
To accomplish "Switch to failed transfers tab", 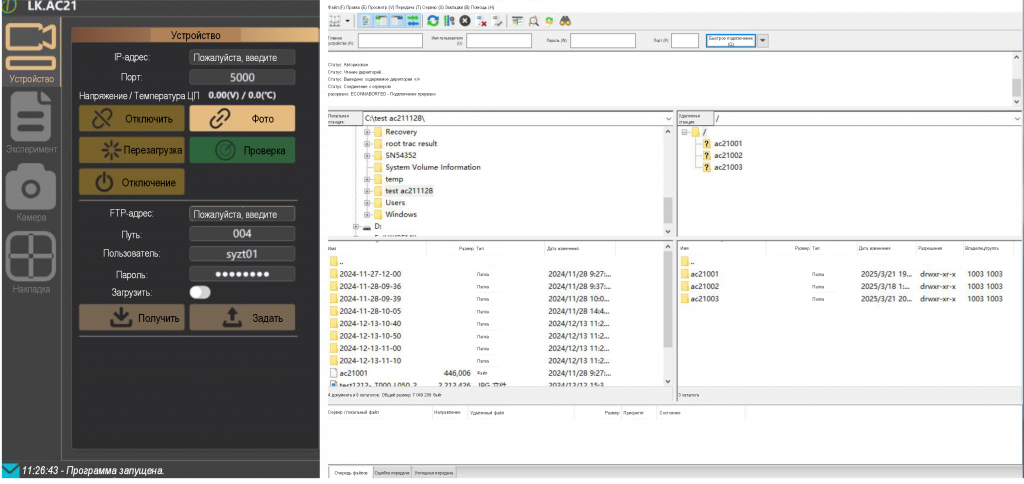I will (393, 472).
